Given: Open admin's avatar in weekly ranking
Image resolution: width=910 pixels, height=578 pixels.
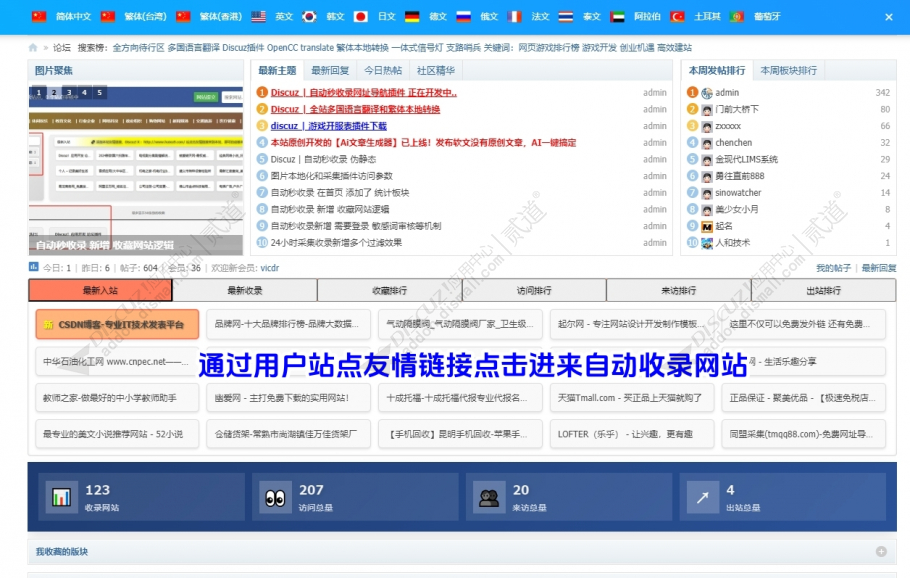Looking at the screenshot, I should point(707,93).
